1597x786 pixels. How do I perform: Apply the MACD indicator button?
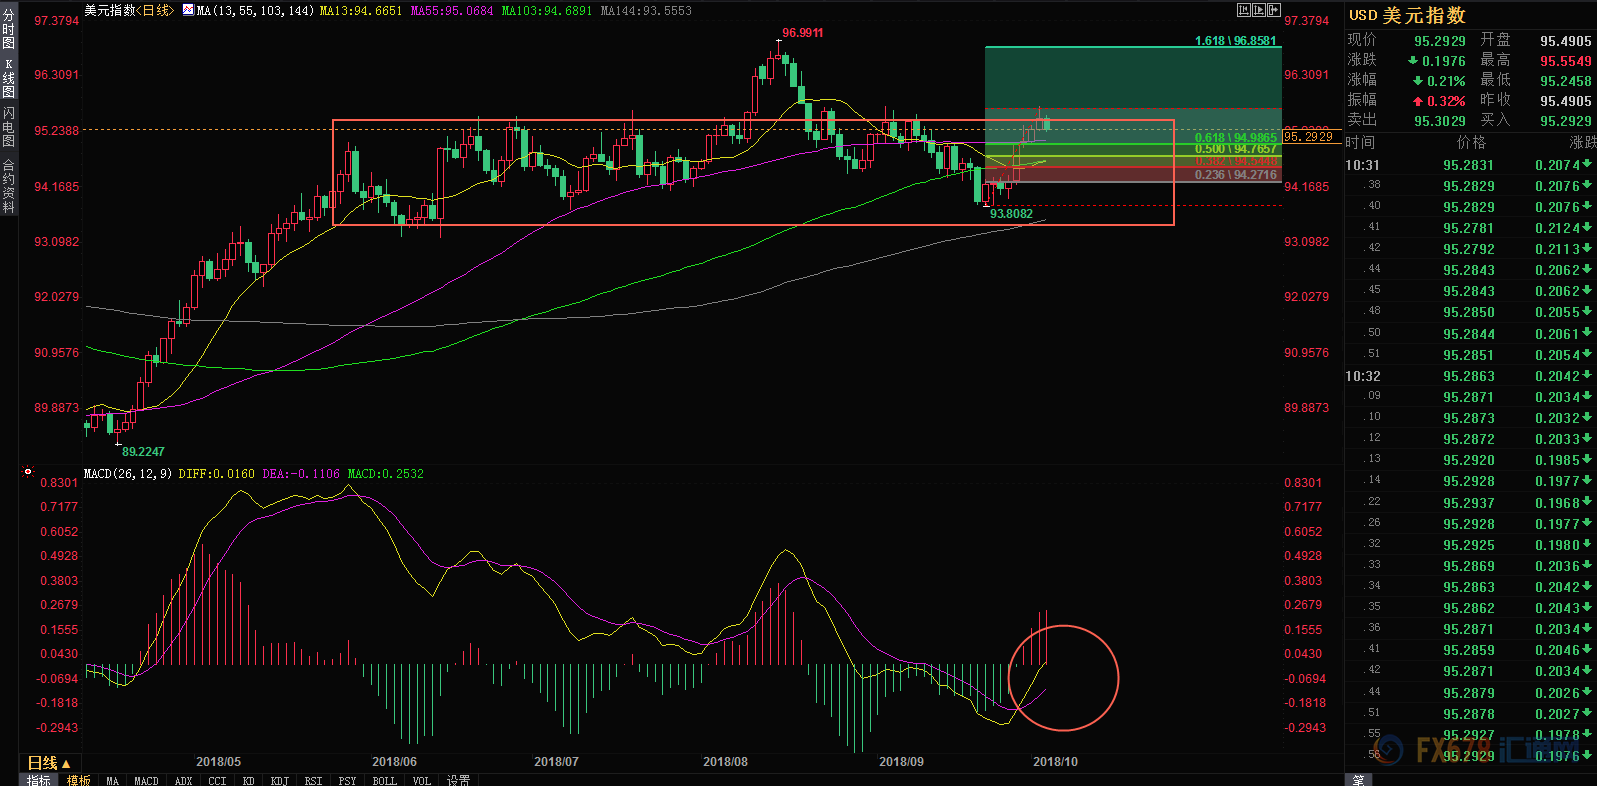click(x=146, y=780)
